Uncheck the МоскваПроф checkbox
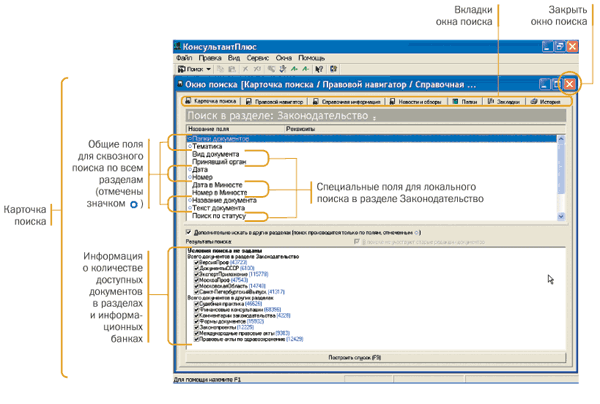The height and width of the screenshot is (404, 600). click(x=197, y=280)
